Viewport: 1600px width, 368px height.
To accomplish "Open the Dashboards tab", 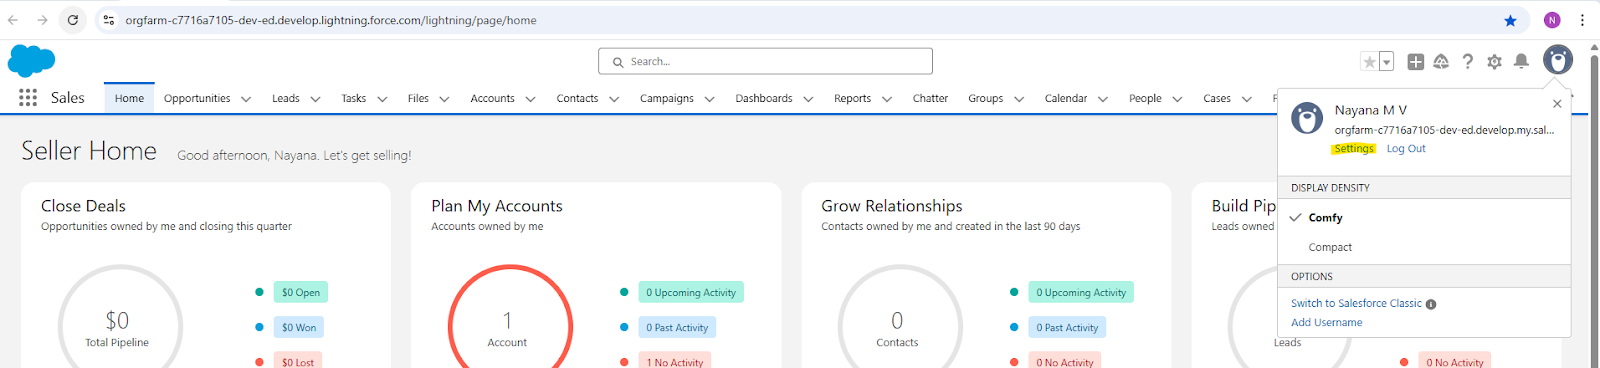I will (764, 98).
